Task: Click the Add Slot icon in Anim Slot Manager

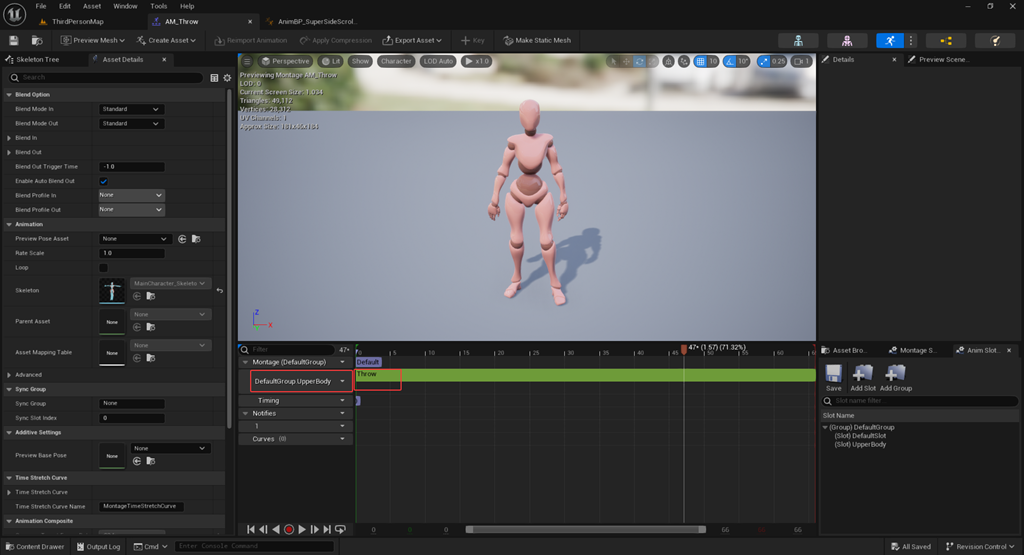Action: [863, 377]
